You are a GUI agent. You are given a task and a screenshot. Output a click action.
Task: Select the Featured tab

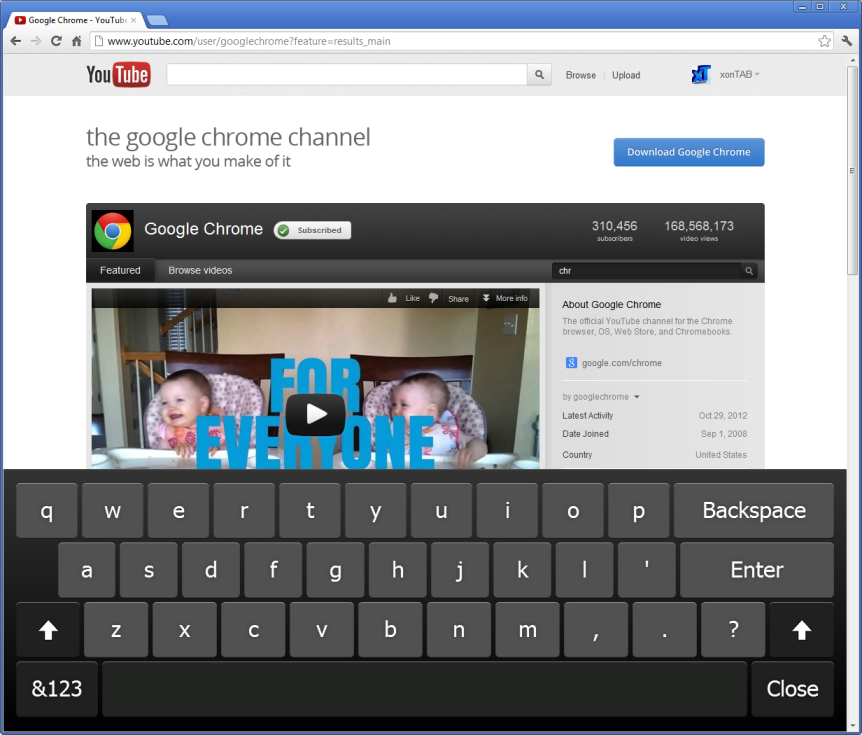click(x=120, y=270)
